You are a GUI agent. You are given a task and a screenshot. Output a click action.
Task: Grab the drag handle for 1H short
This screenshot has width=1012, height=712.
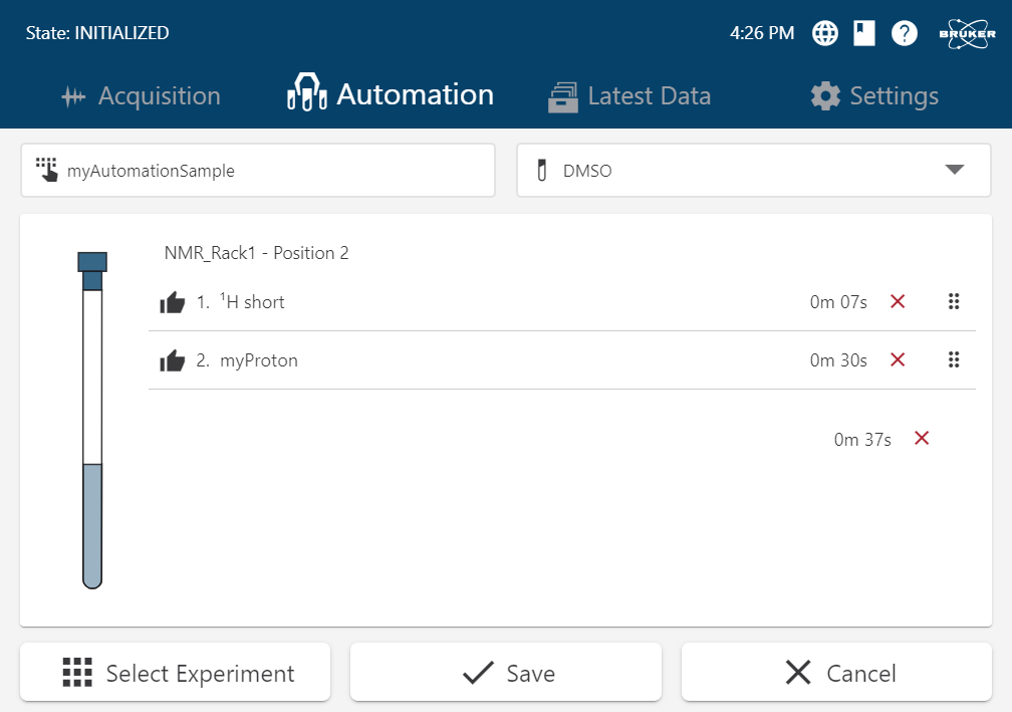(953, 302)
